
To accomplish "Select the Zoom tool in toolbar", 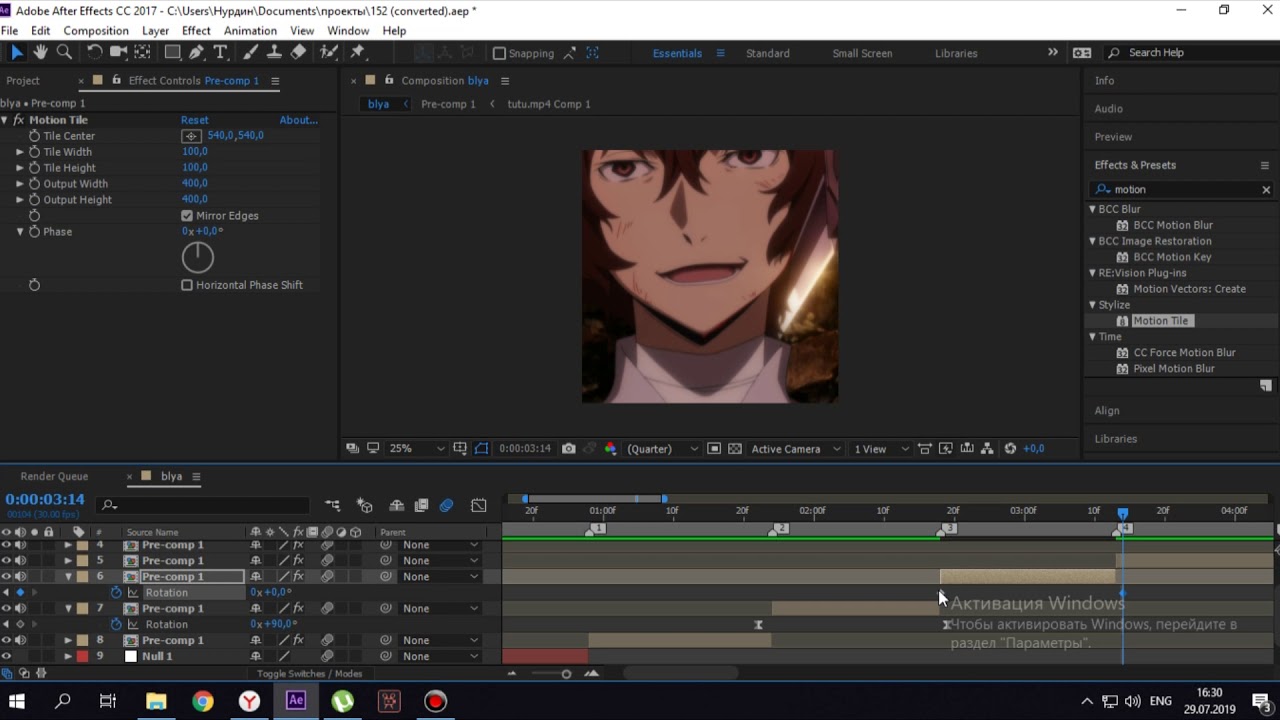I will [64, 53].
